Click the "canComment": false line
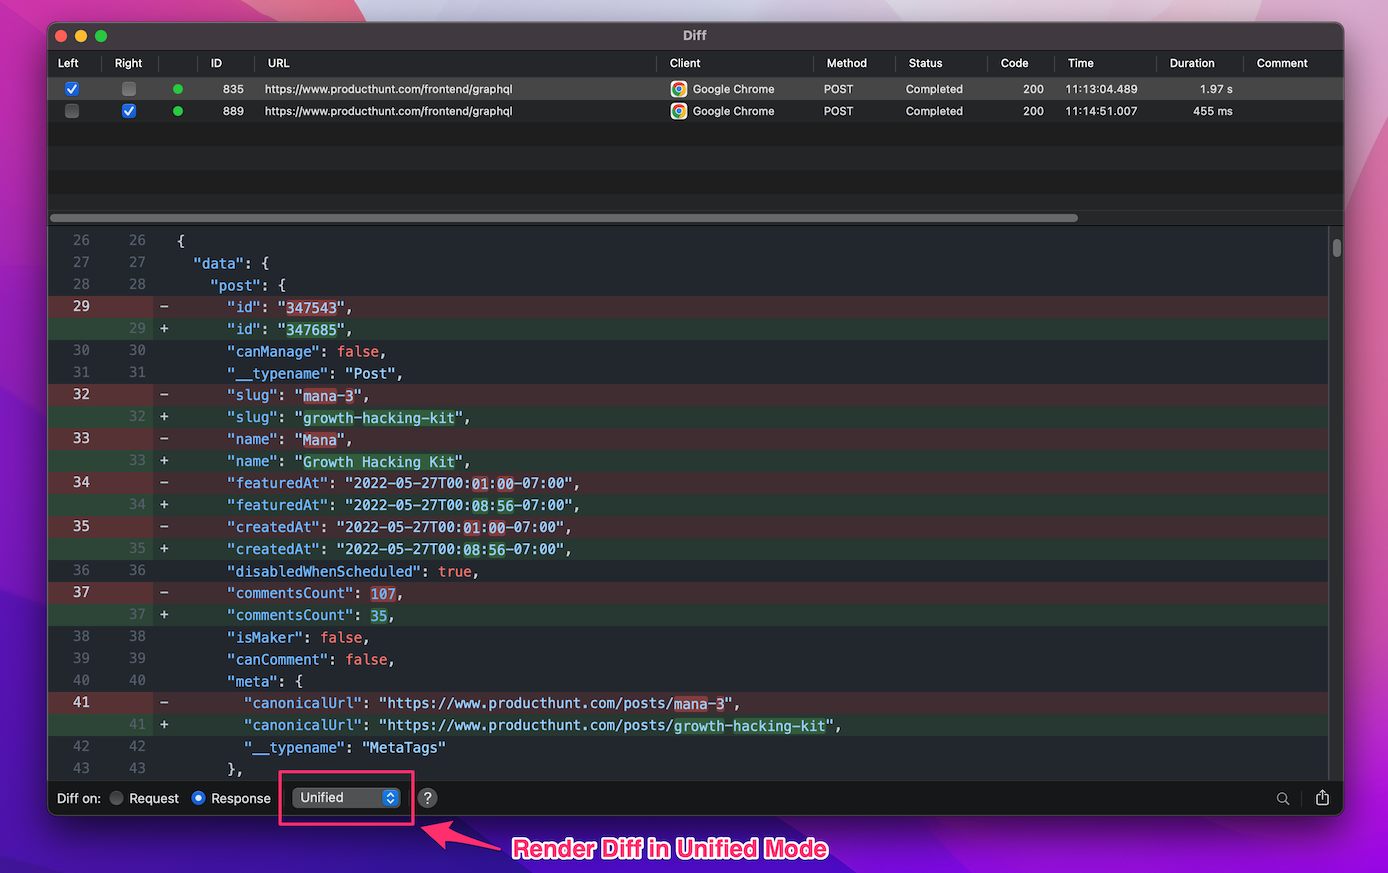1388x873 pixels. click(688, 659)
